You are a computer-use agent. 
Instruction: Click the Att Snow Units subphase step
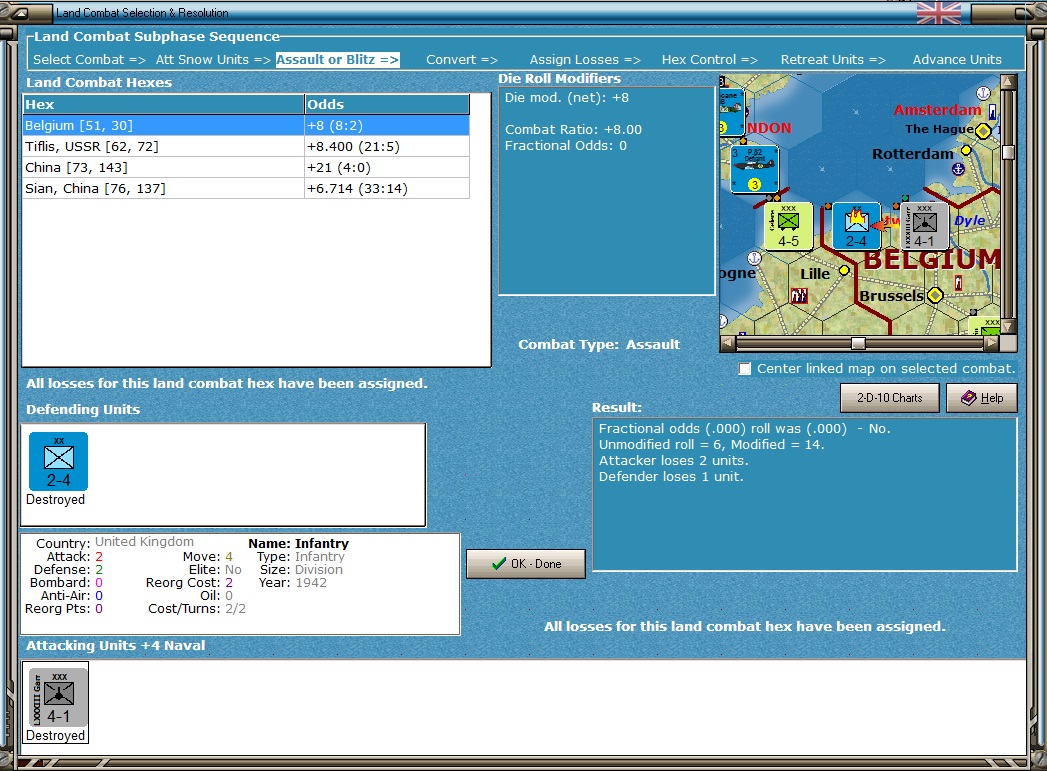pyautogui.click(x=213, y=59)
